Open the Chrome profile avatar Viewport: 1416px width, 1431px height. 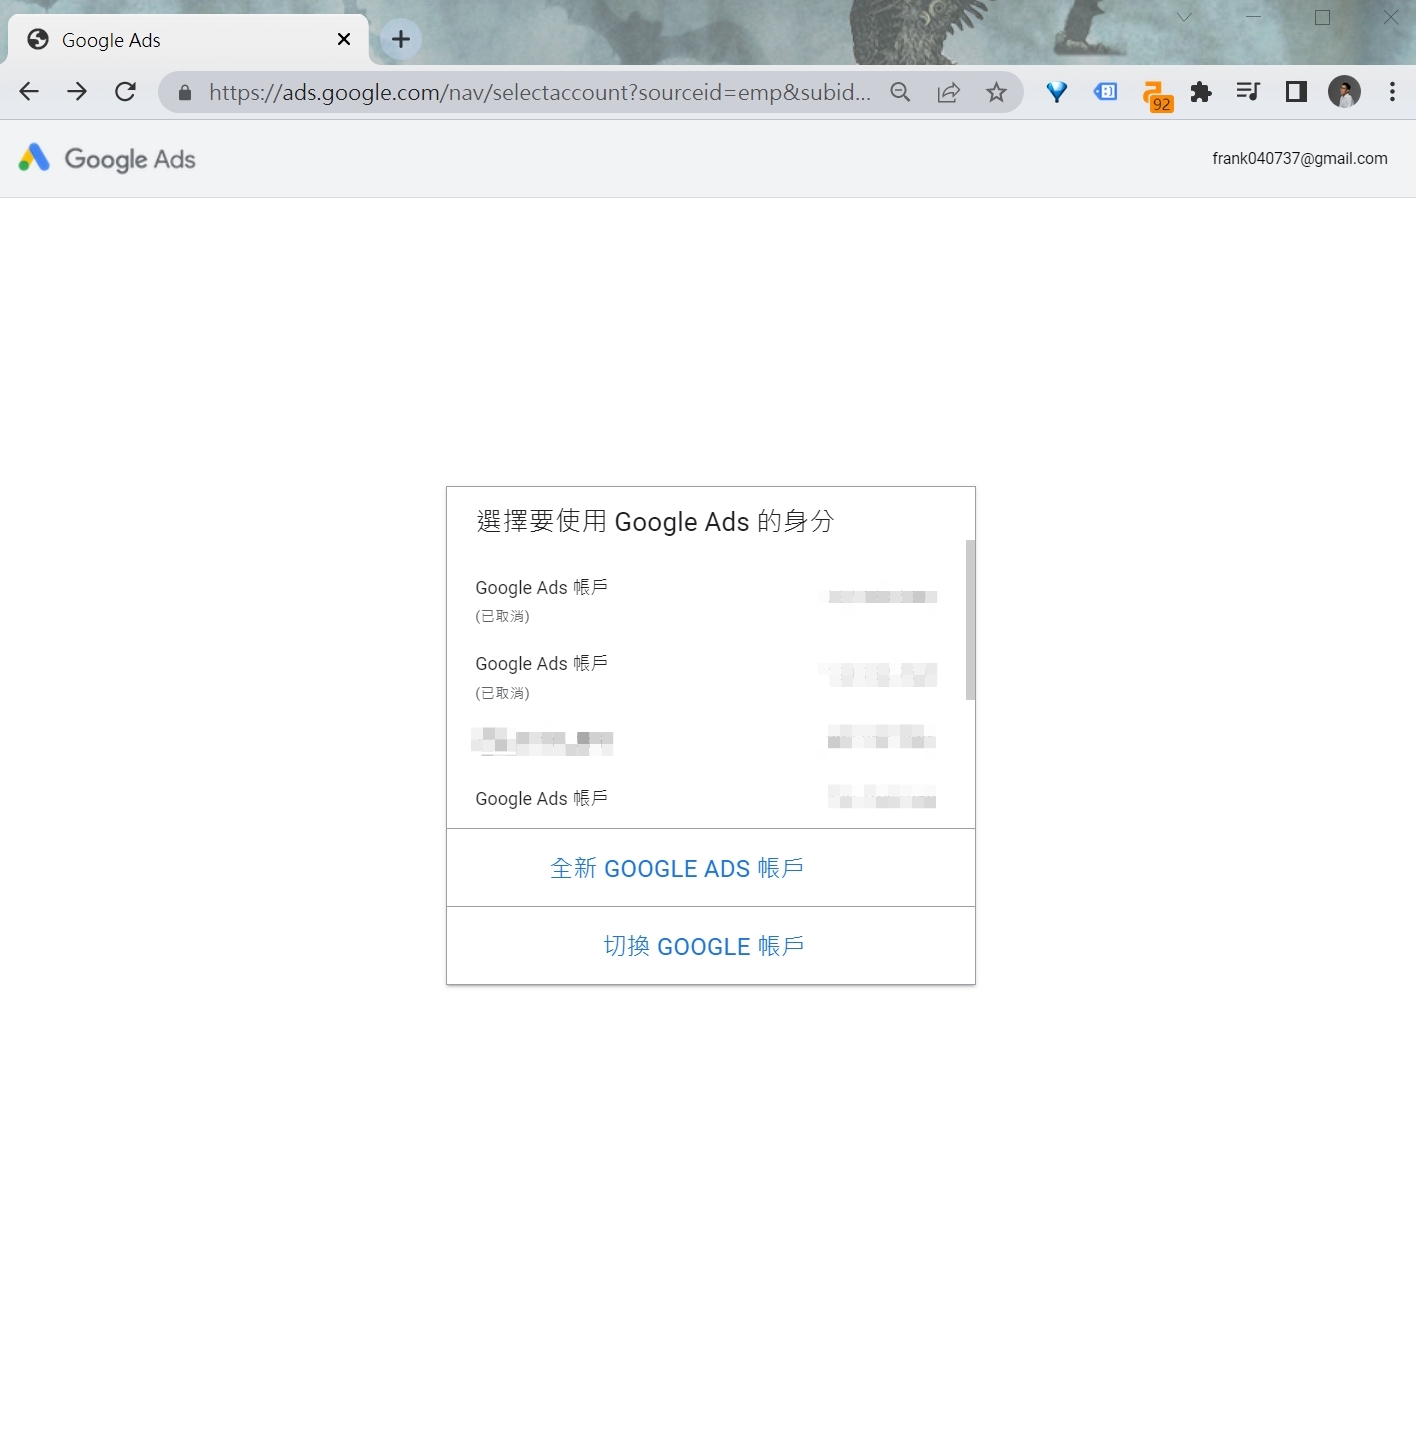1343,92
